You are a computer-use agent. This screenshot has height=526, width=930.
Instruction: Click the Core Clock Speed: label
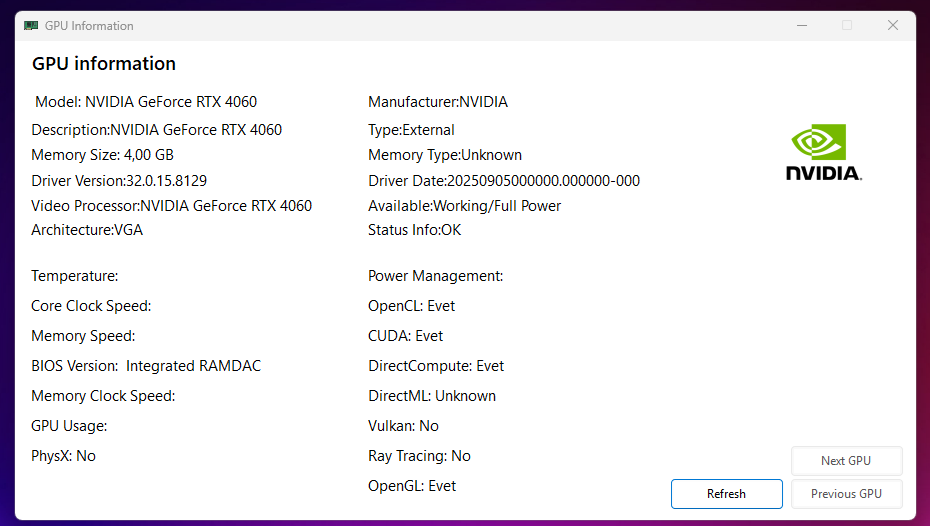pos(91,306)
